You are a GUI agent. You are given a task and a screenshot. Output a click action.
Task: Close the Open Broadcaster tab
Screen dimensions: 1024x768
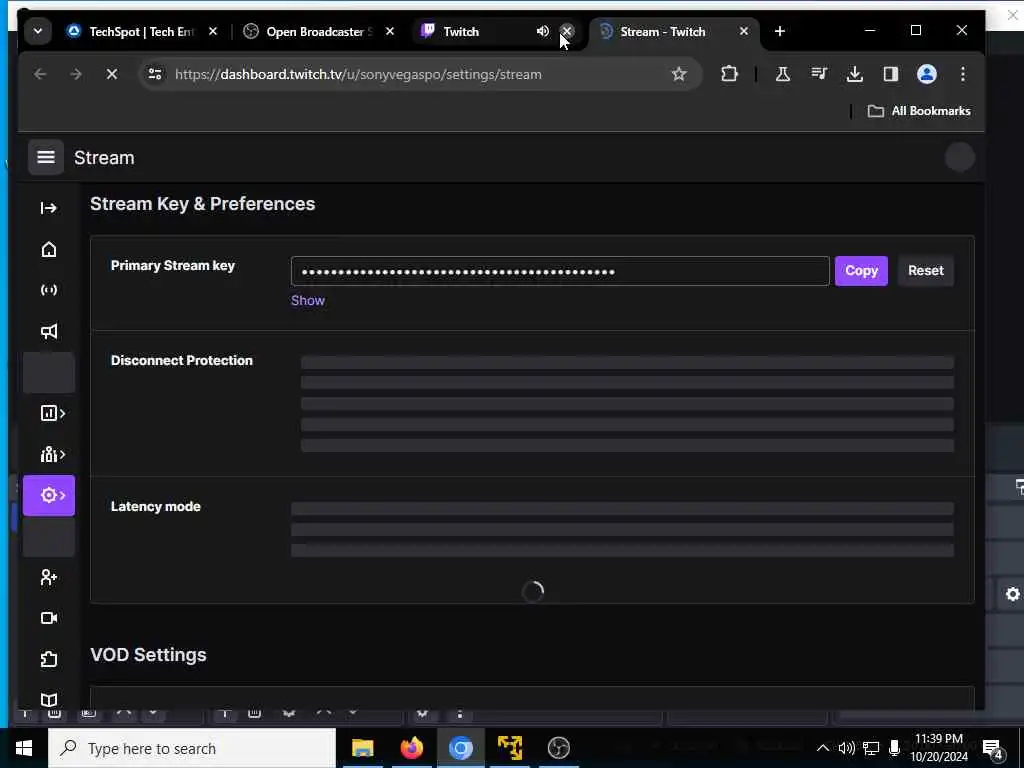(390, 31)
